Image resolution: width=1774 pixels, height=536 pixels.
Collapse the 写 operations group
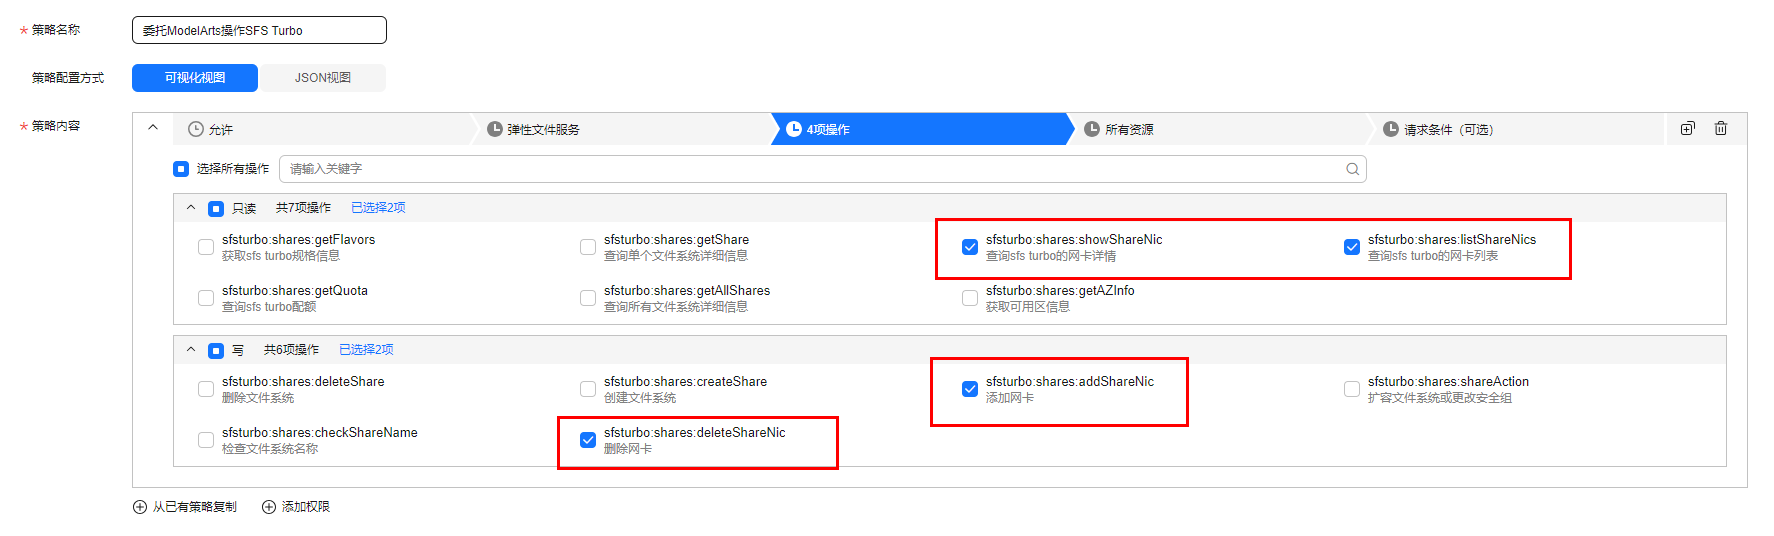point(191,350)
